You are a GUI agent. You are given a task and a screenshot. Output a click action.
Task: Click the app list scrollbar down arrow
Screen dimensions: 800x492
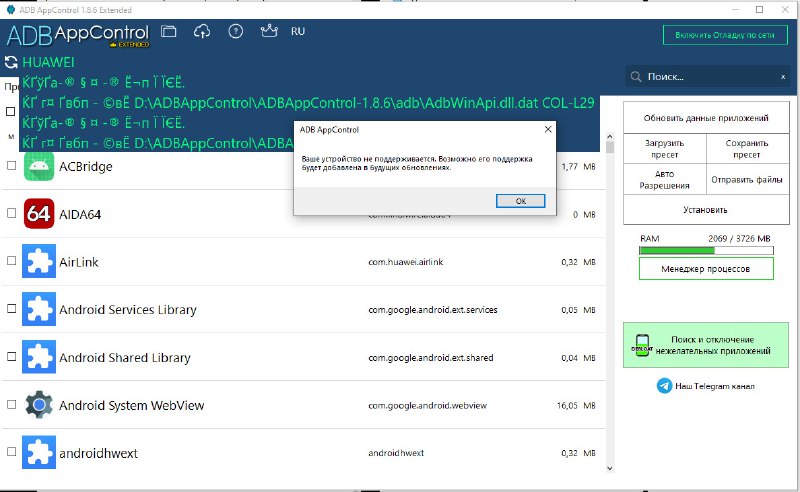(610, 468)
